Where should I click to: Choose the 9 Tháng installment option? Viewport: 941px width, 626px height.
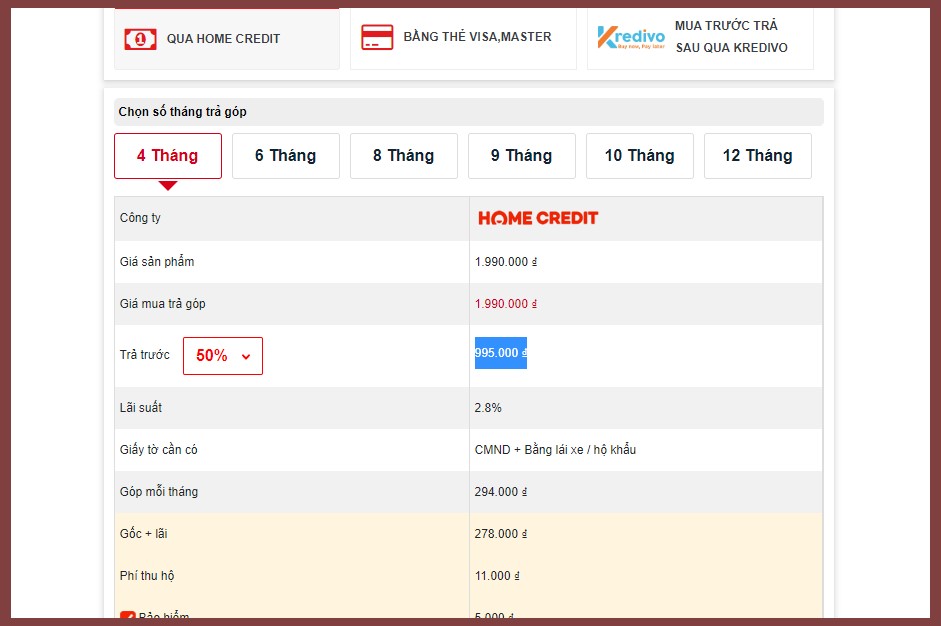tap(522, 156)
